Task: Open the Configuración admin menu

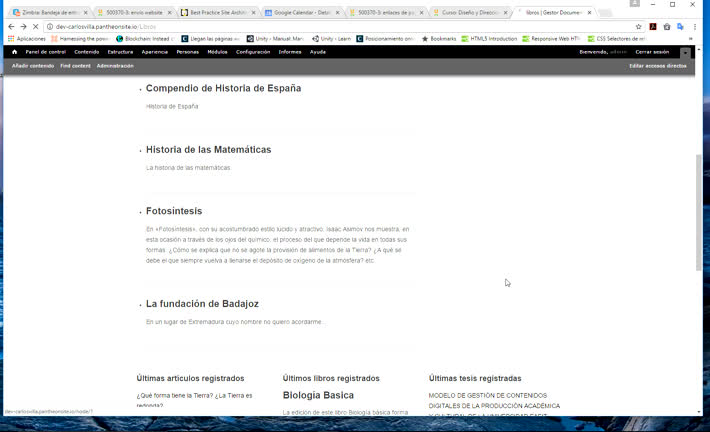Action: (253, 52)
